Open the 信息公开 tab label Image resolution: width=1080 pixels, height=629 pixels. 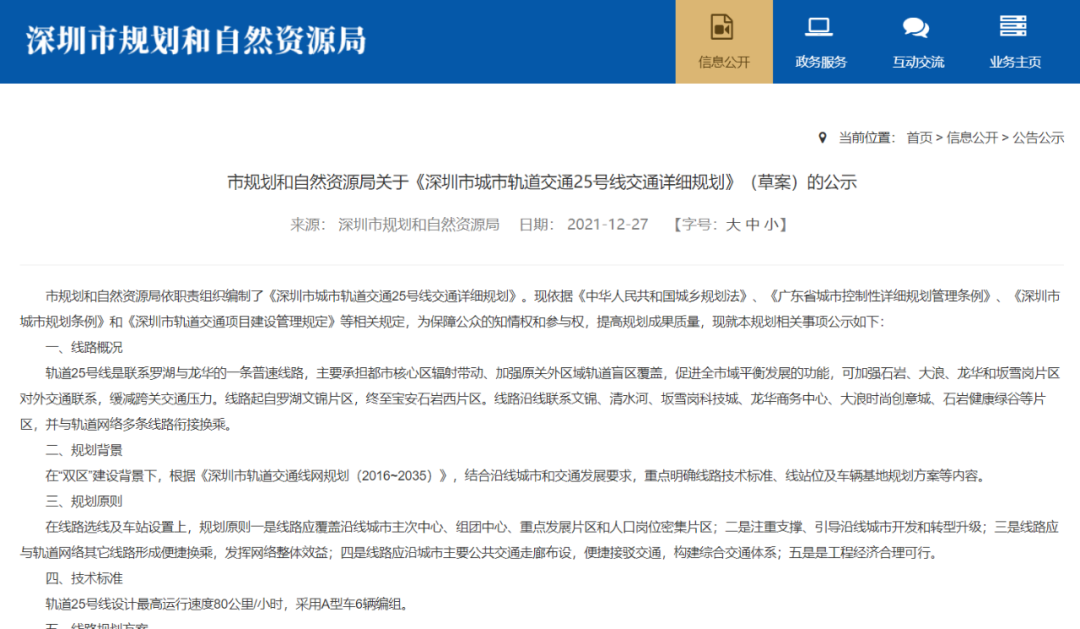pyautogui.click(x=724, y=62)
